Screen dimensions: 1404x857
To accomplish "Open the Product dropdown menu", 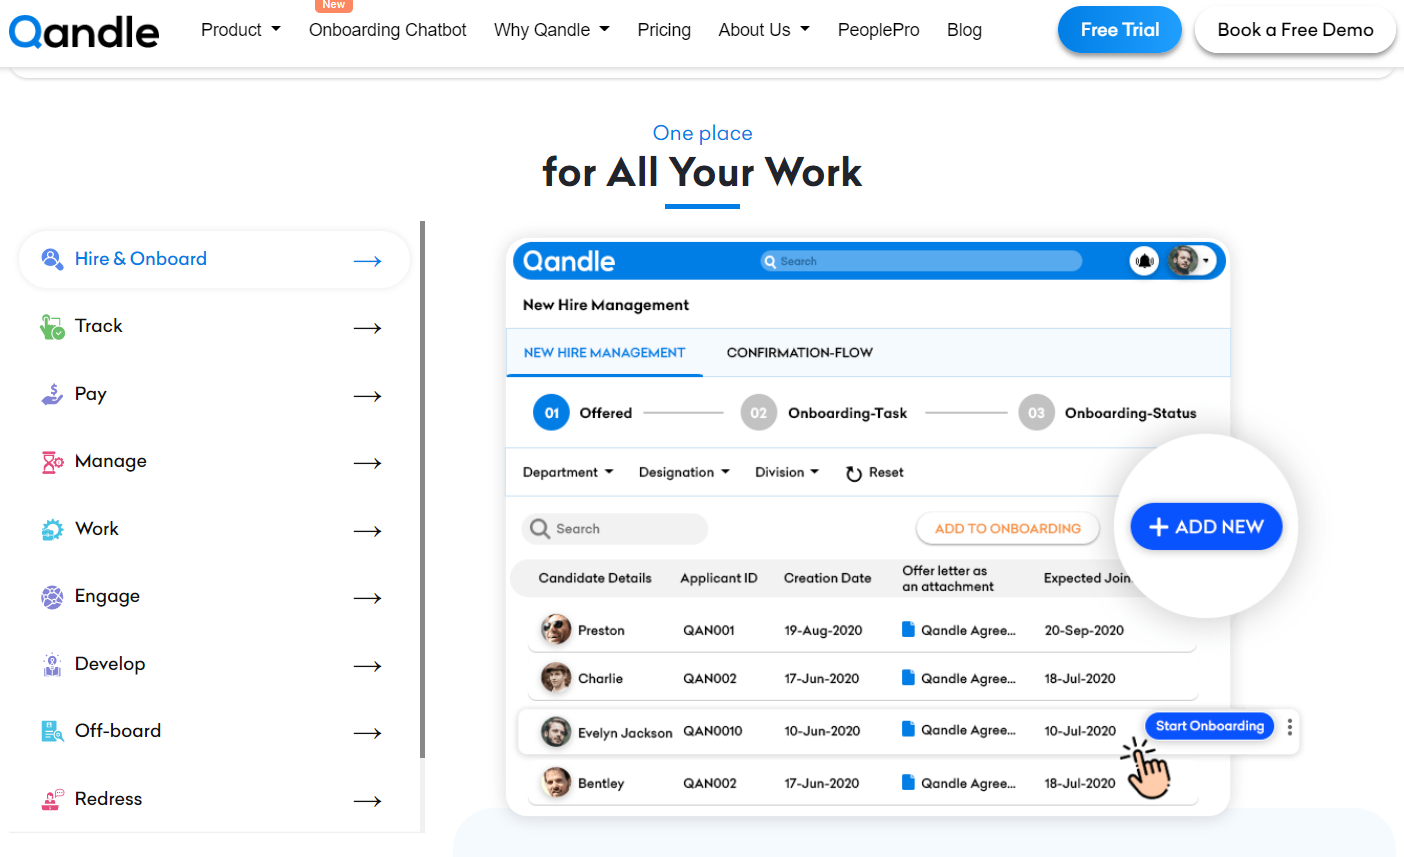I will pos(240,30).
